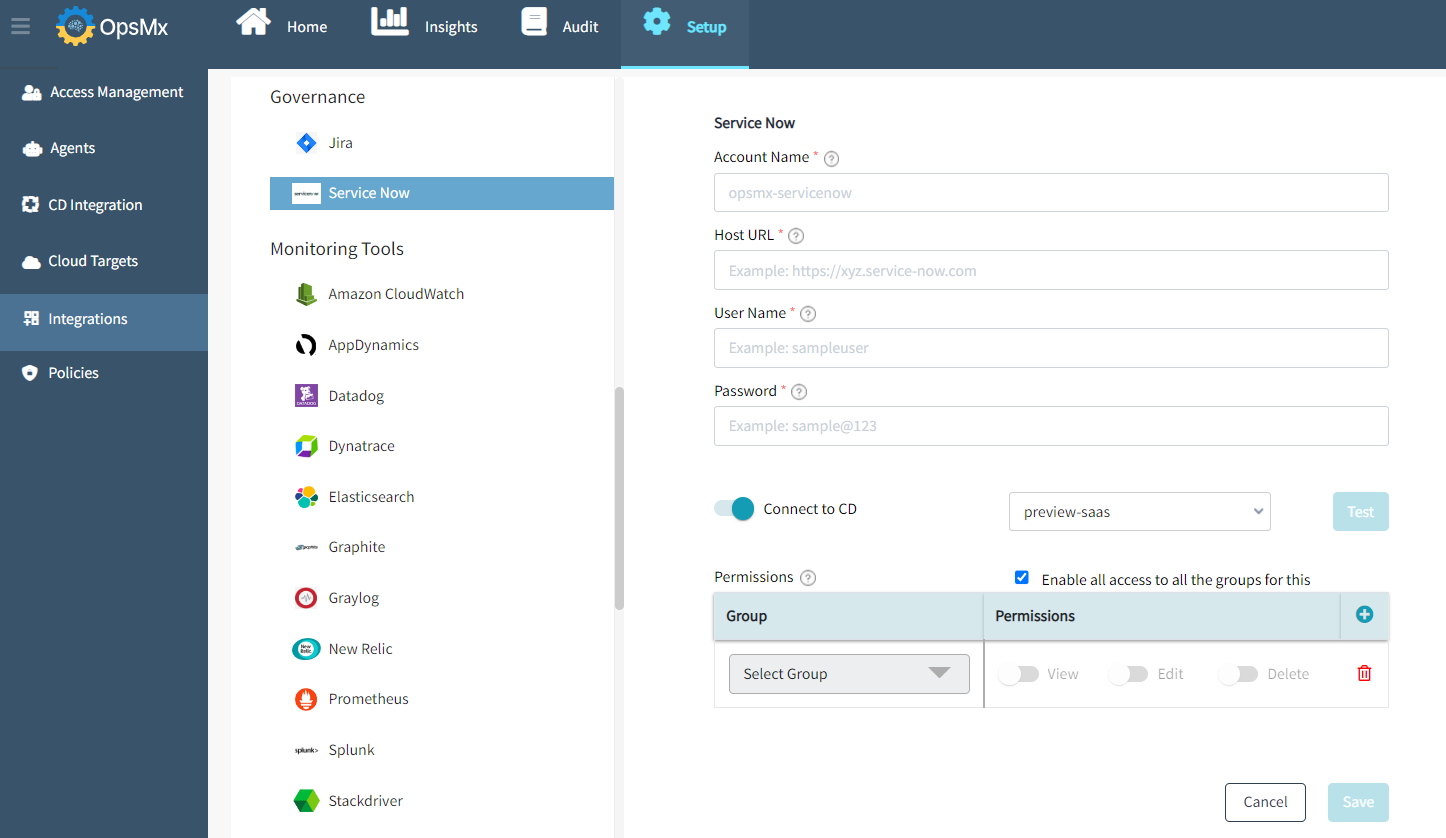This screenshot has width=1446, height=838.
Task: Open the Prometheus integration
Action: tap(371, 698)
